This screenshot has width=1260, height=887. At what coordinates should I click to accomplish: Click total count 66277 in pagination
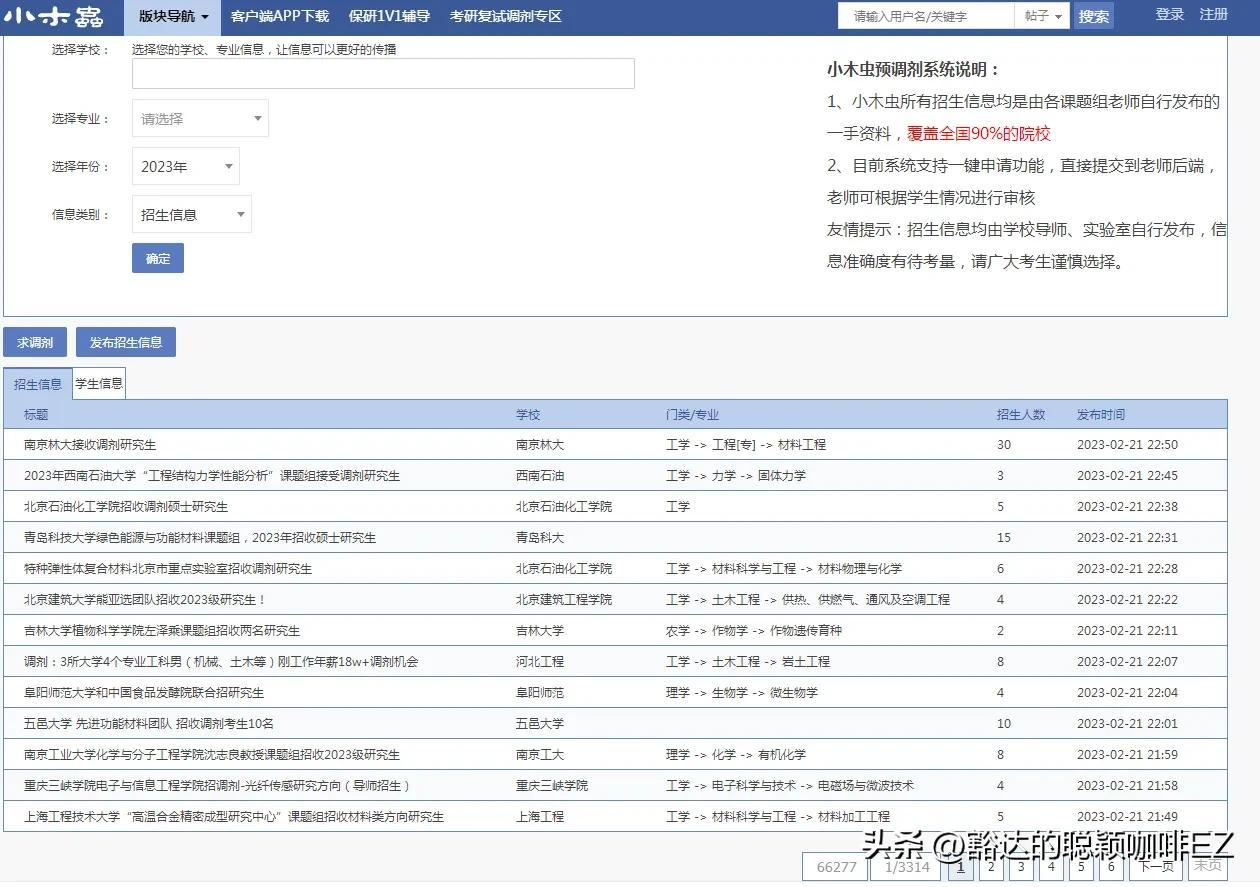tap(836, 867)
